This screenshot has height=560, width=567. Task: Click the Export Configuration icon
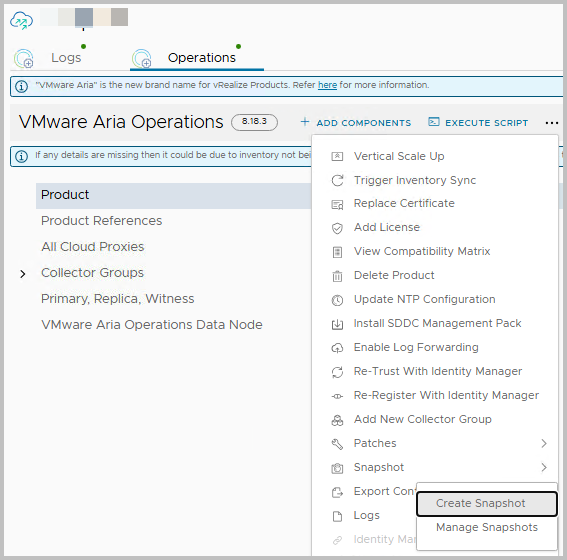tap(337, 492)
